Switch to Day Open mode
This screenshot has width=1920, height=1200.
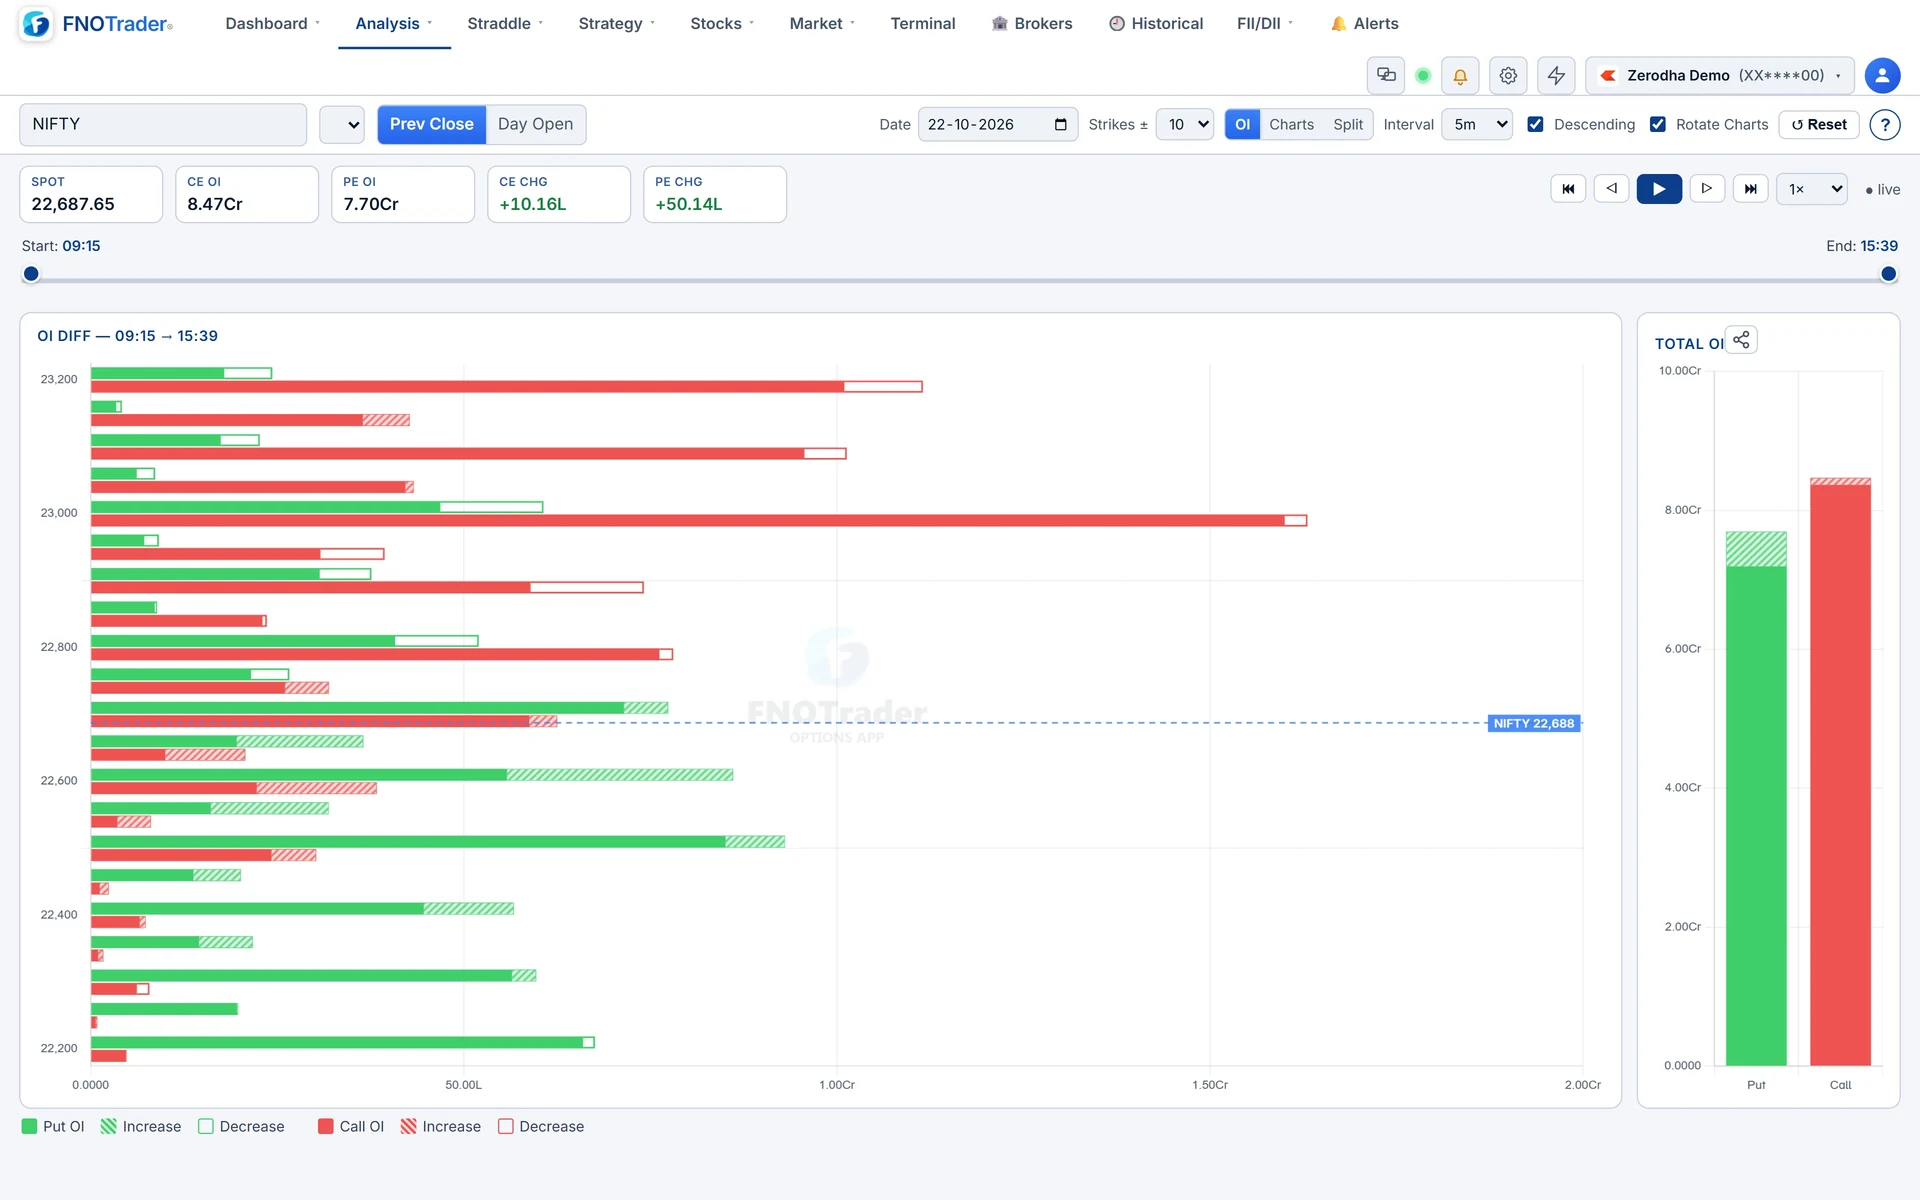tap(536, 124)
